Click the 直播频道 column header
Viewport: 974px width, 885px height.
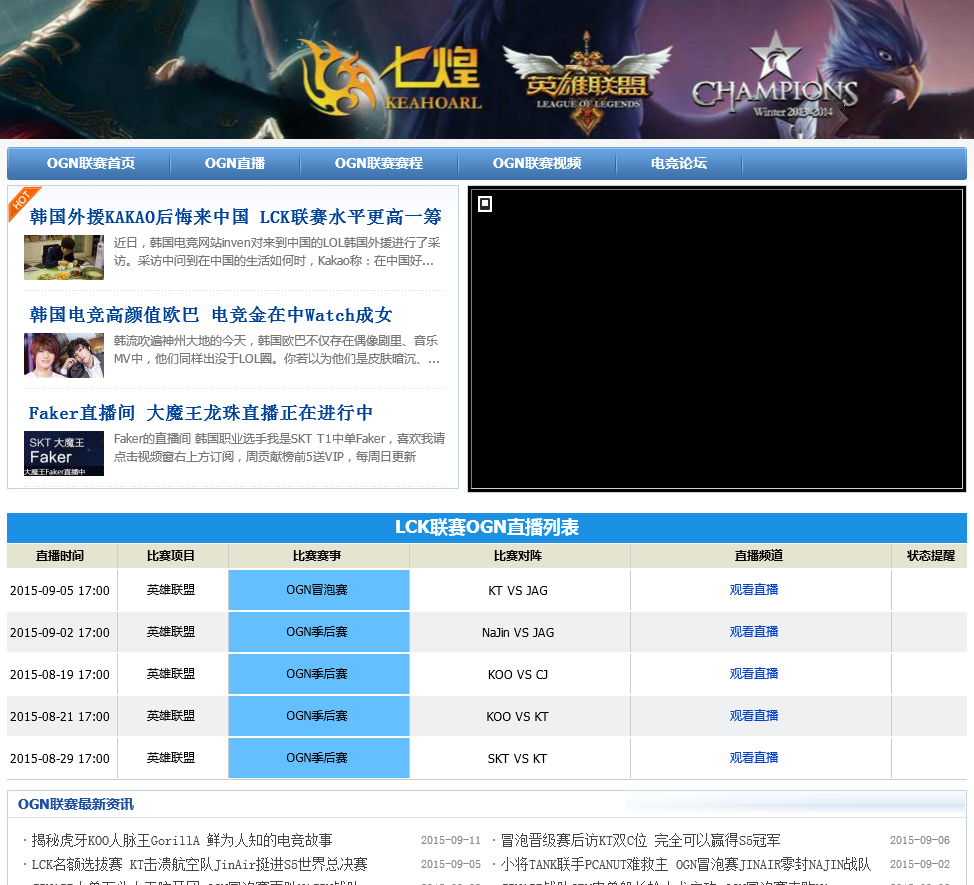click(x=759, y=556)
